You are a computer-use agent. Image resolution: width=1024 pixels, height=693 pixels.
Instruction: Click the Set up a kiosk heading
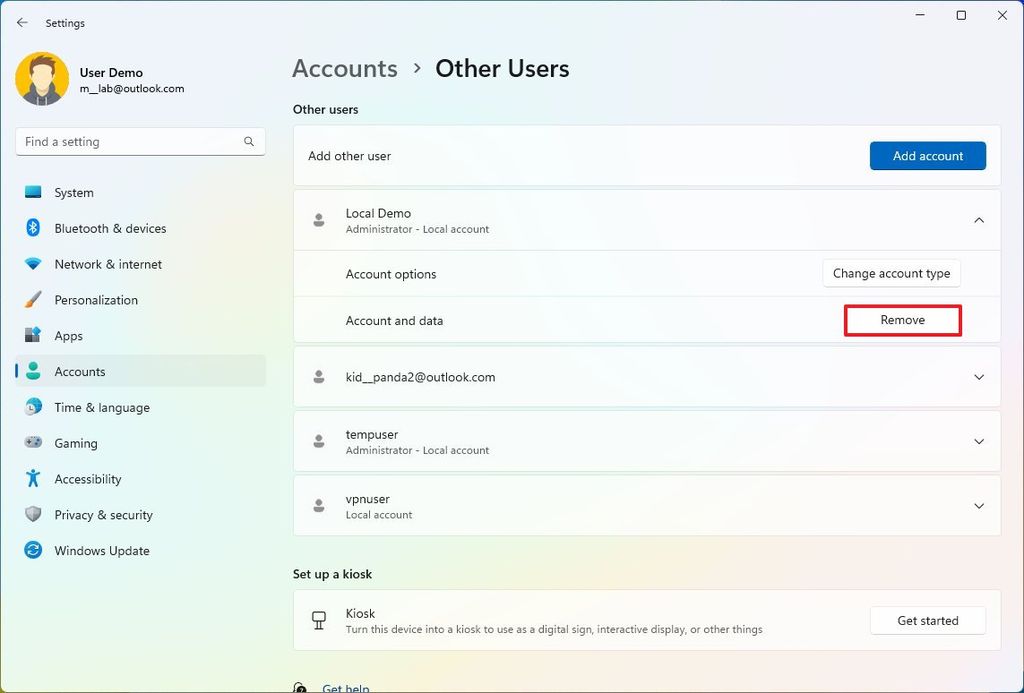pos(332,574)
